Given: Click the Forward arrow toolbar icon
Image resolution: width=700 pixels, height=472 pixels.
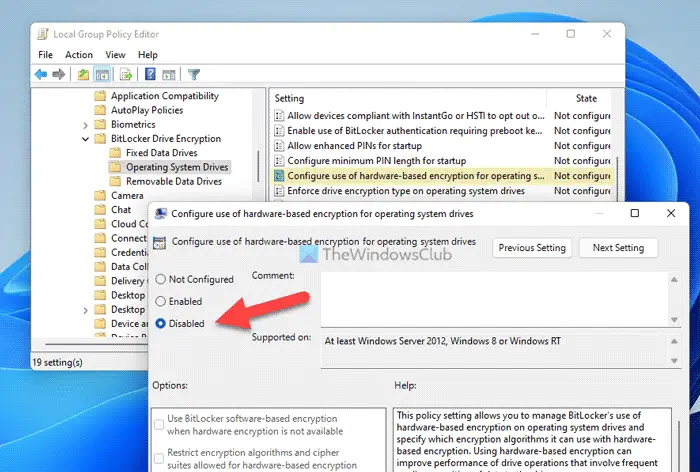Looking at the screenshot, I should pos(58,74).
